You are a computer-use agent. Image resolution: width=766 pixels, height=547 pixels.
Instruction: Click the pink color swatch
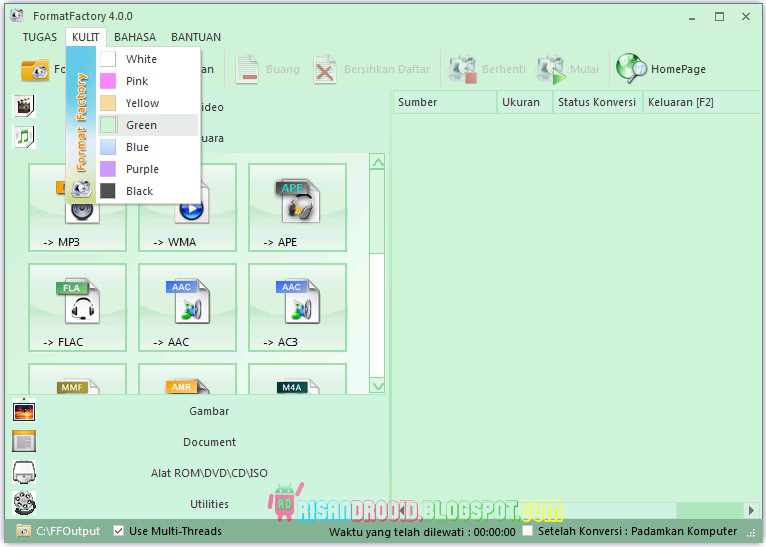tap(108, 81)
